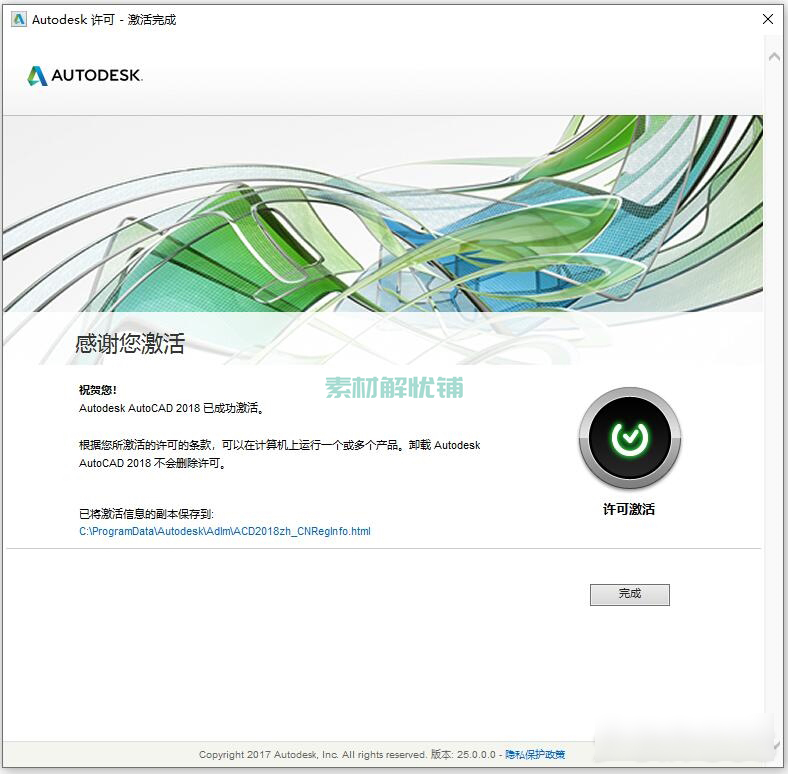Click the paragraph starting with 根据您所激活的许可的条款

click(279, 454)
